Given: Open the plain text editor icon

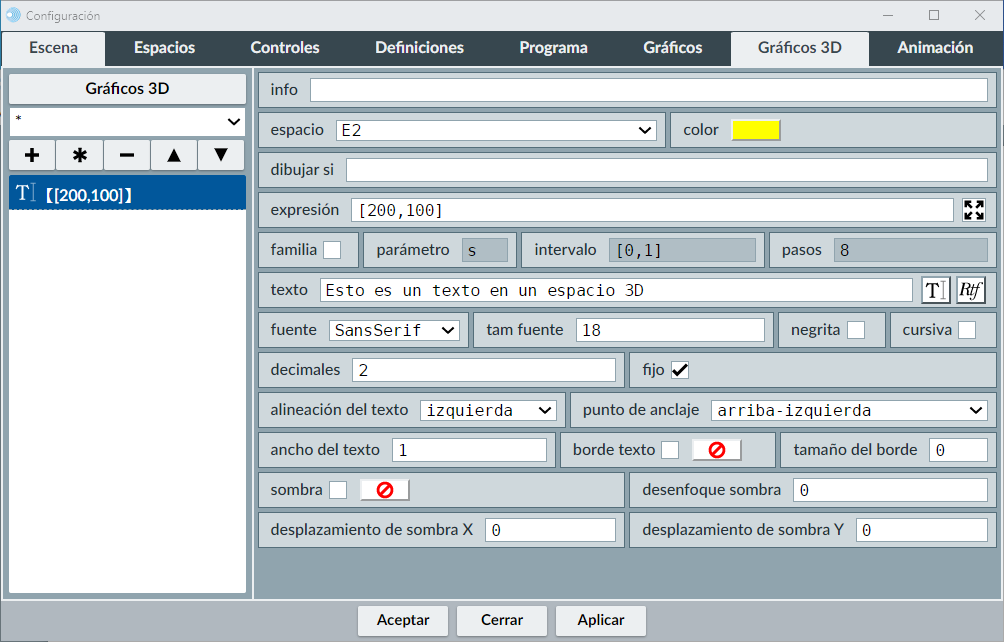Looking at the screenshot, I should tap(935, 290).
